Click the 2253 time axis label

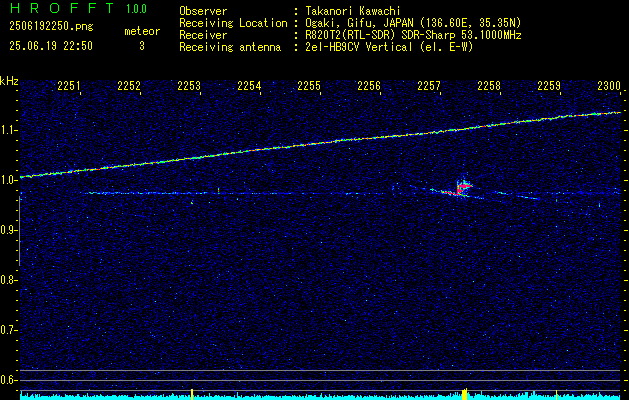[189, 85]
